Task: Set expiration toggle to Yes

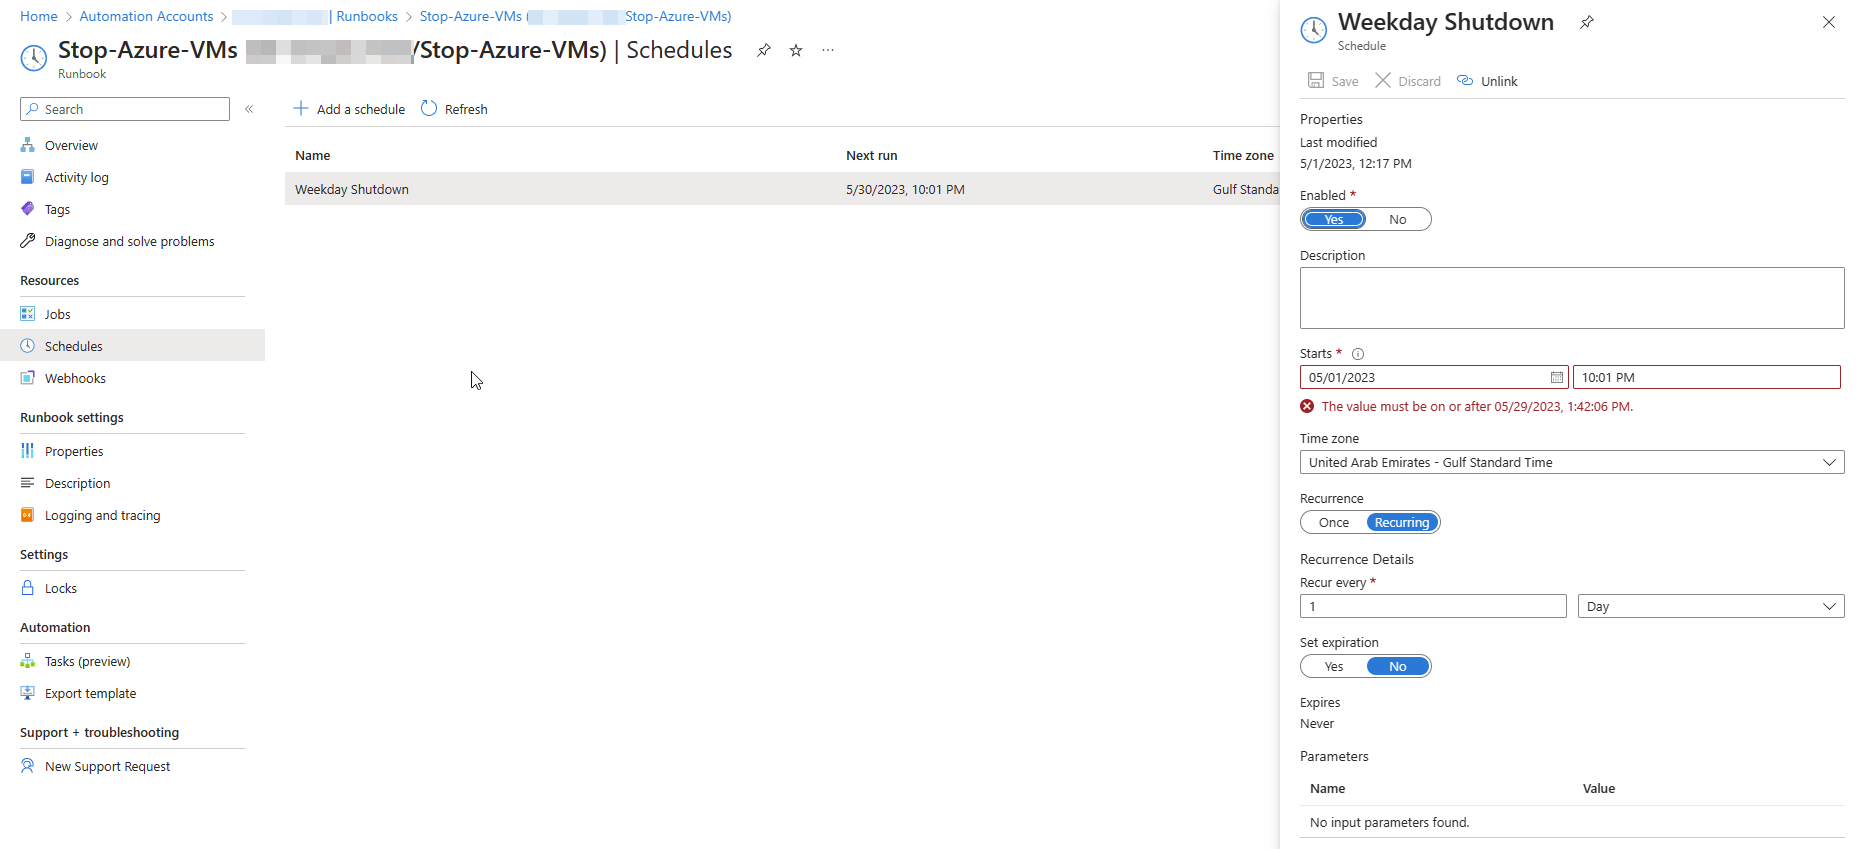Action: tap(1333, 667)
